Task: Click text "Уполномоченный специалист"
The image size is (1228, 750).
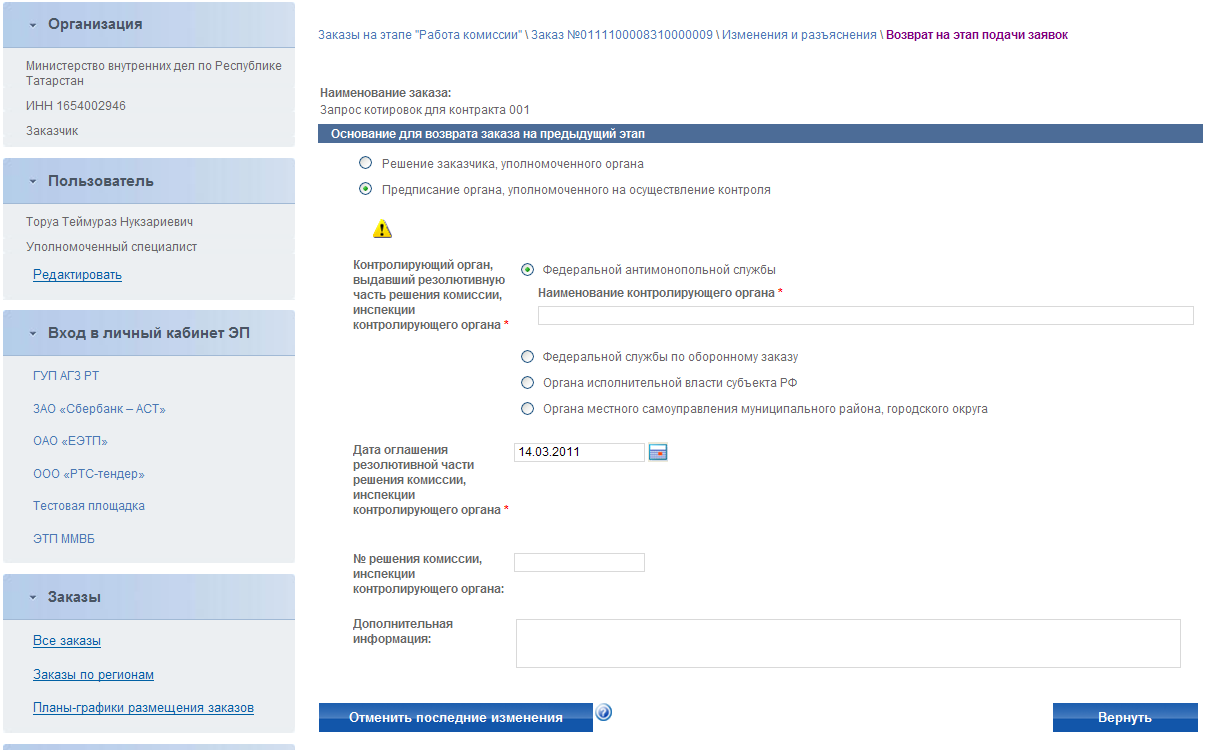Action: pyautogui.click(x=112, y=247)
